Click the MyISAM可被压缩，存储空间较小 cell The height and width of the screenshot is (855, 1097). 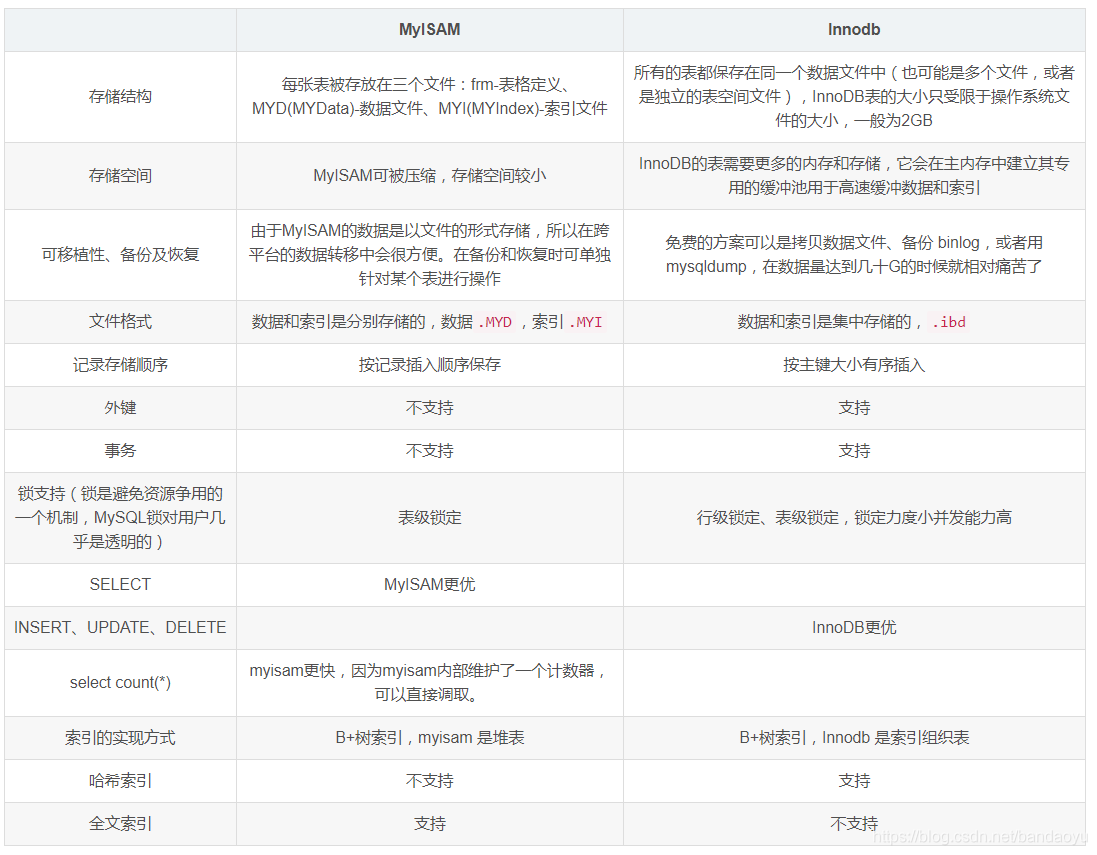430,176
